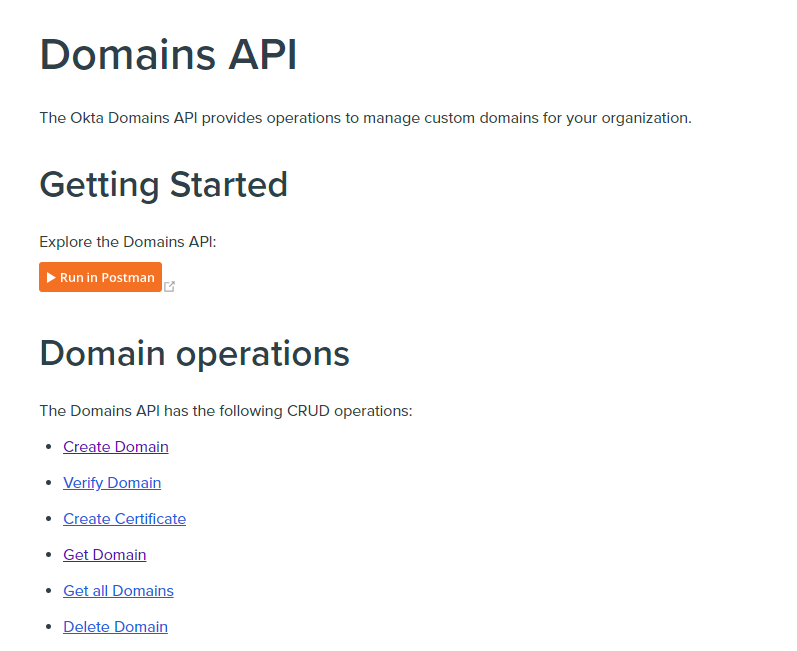
Task: Select the Domain operations section heading
Action: (x=194, y=353)
